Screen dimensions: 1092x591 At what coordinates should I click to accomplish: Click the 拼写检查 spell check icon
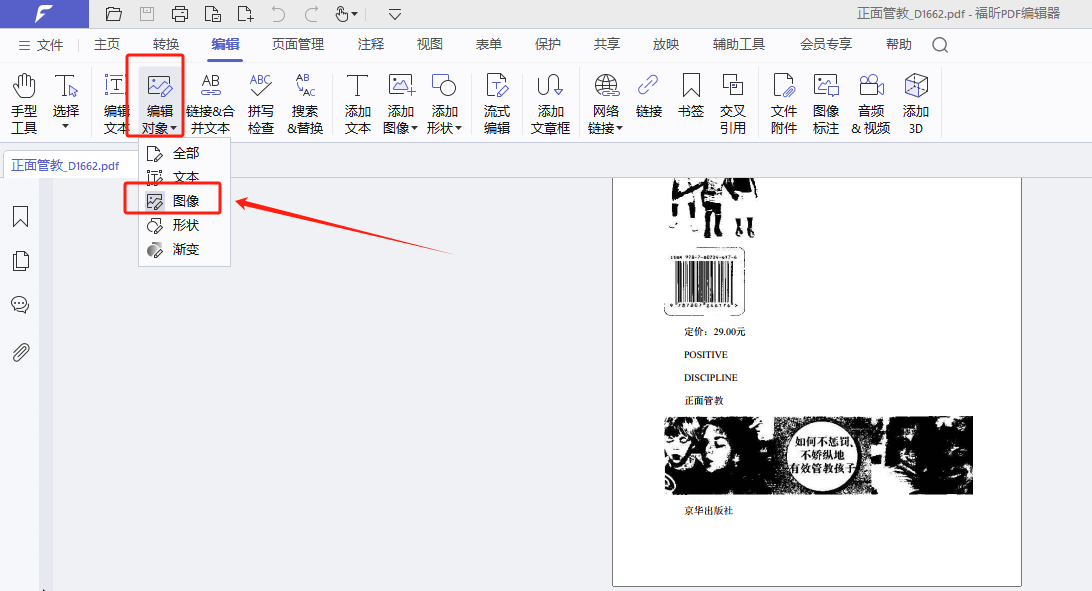tap(261, 103)
